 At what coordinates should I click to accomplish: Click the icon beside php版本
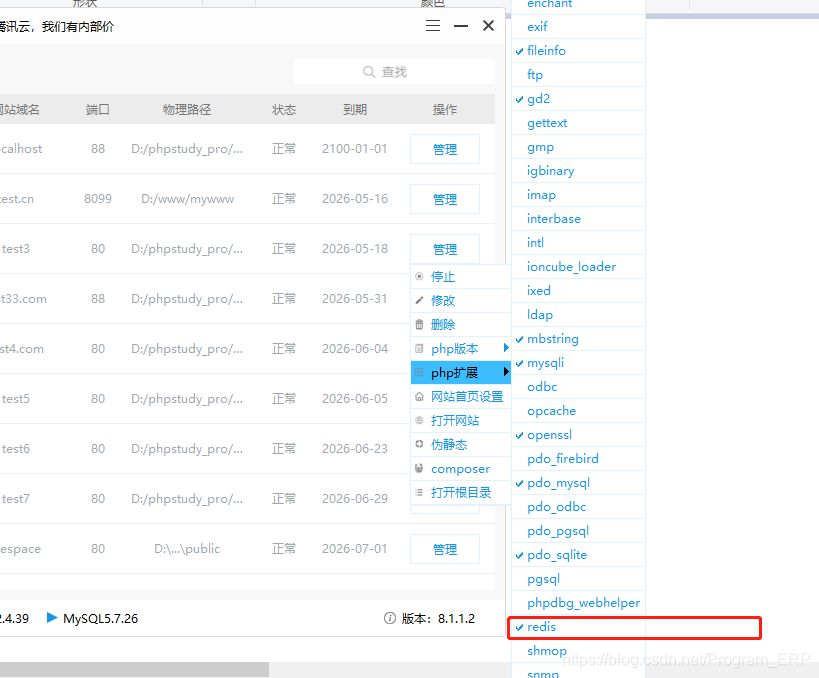[x=419, y=348]
